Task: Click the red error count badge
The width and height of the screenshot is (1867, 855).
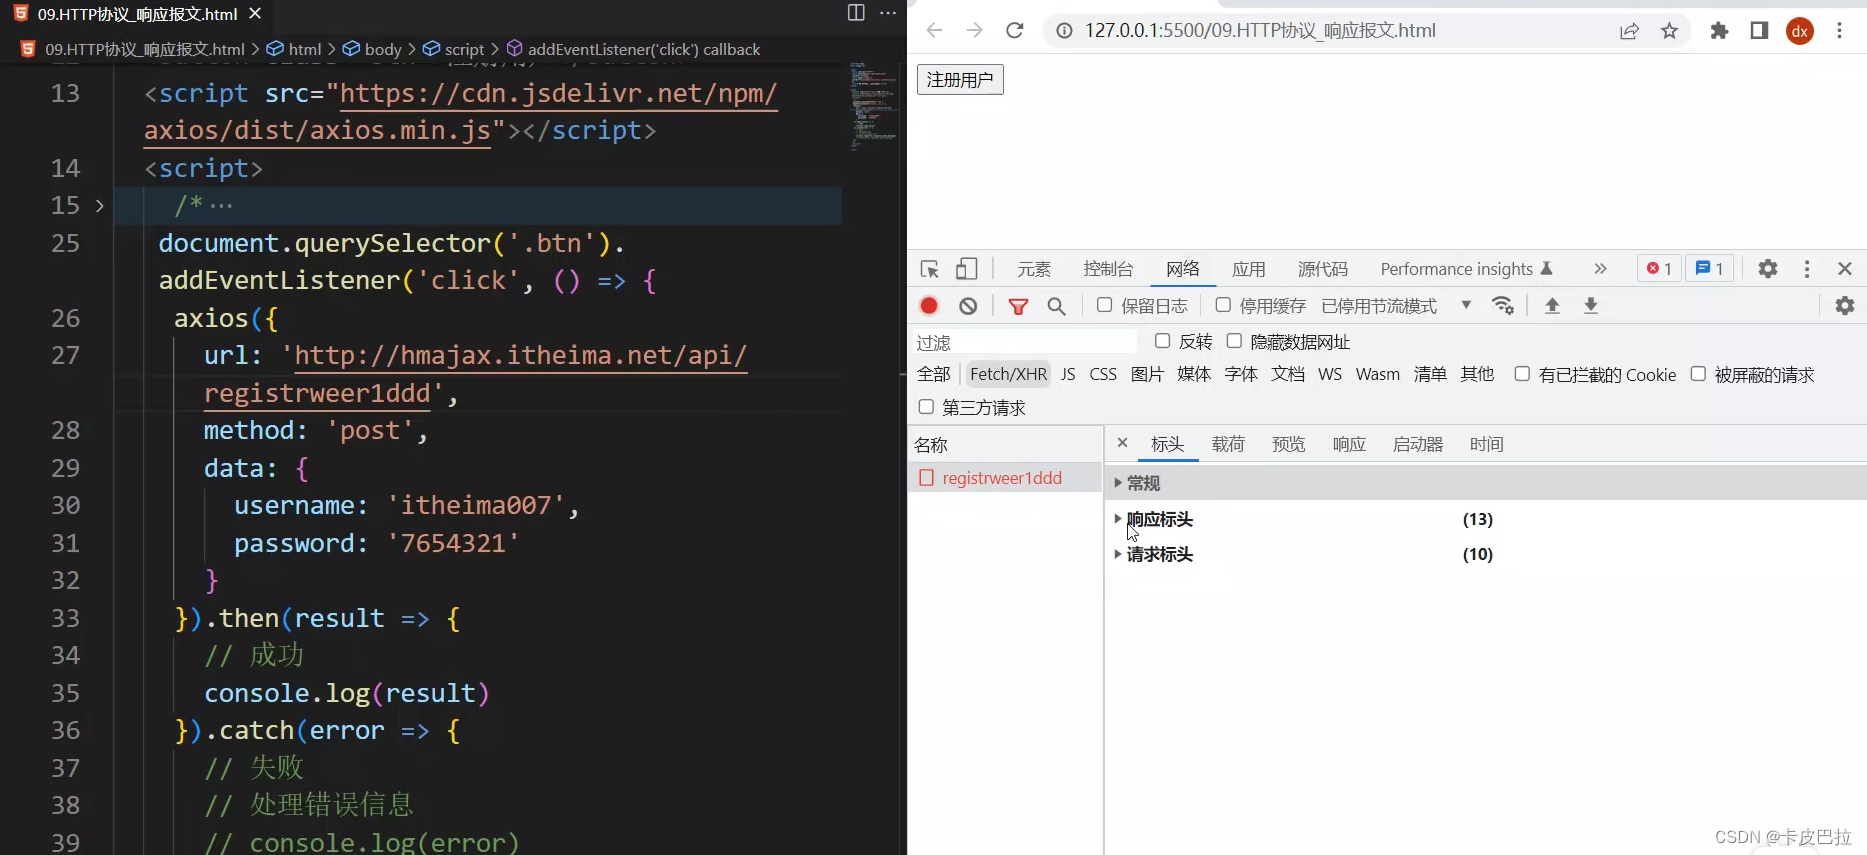Action: [x=1659, y=269]
